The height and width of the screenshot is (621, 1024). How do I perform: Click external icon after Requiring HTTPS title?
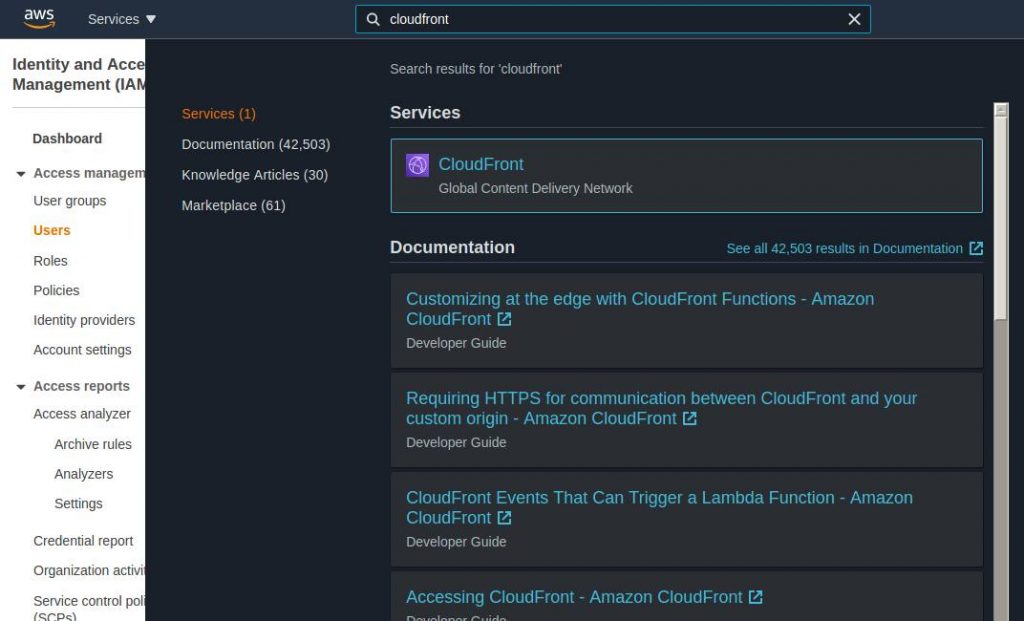690,419
